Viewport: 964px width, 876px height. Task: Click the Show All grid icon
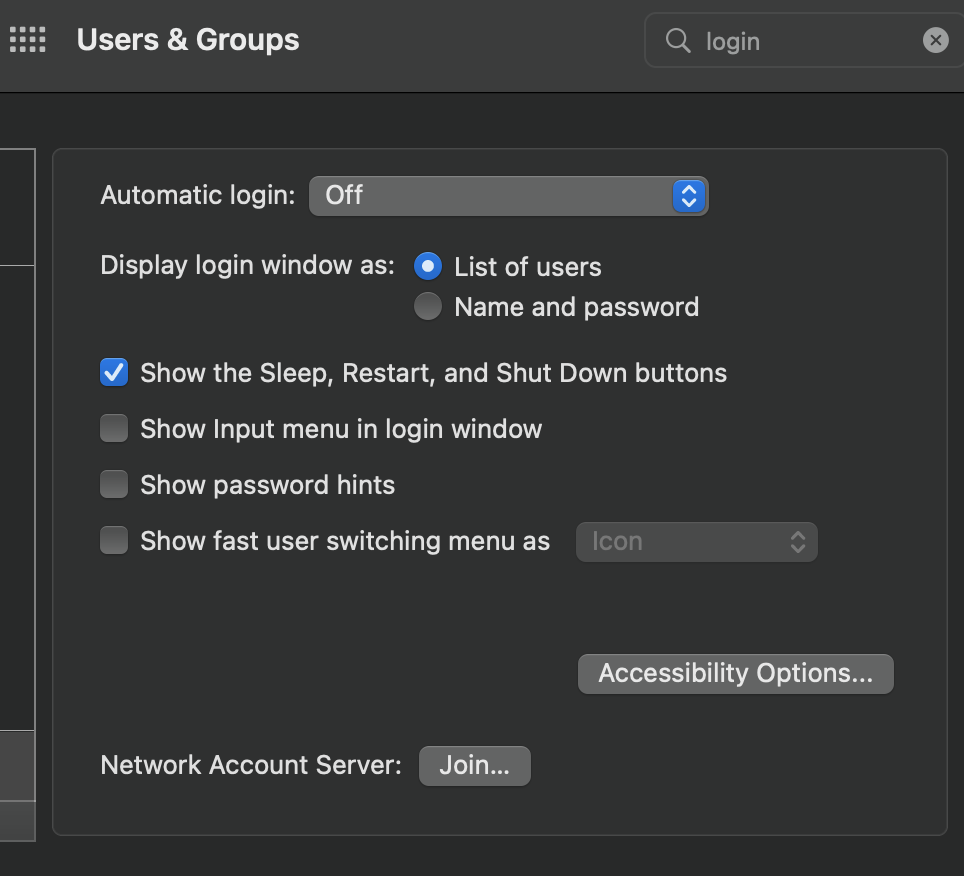point(28,40)
